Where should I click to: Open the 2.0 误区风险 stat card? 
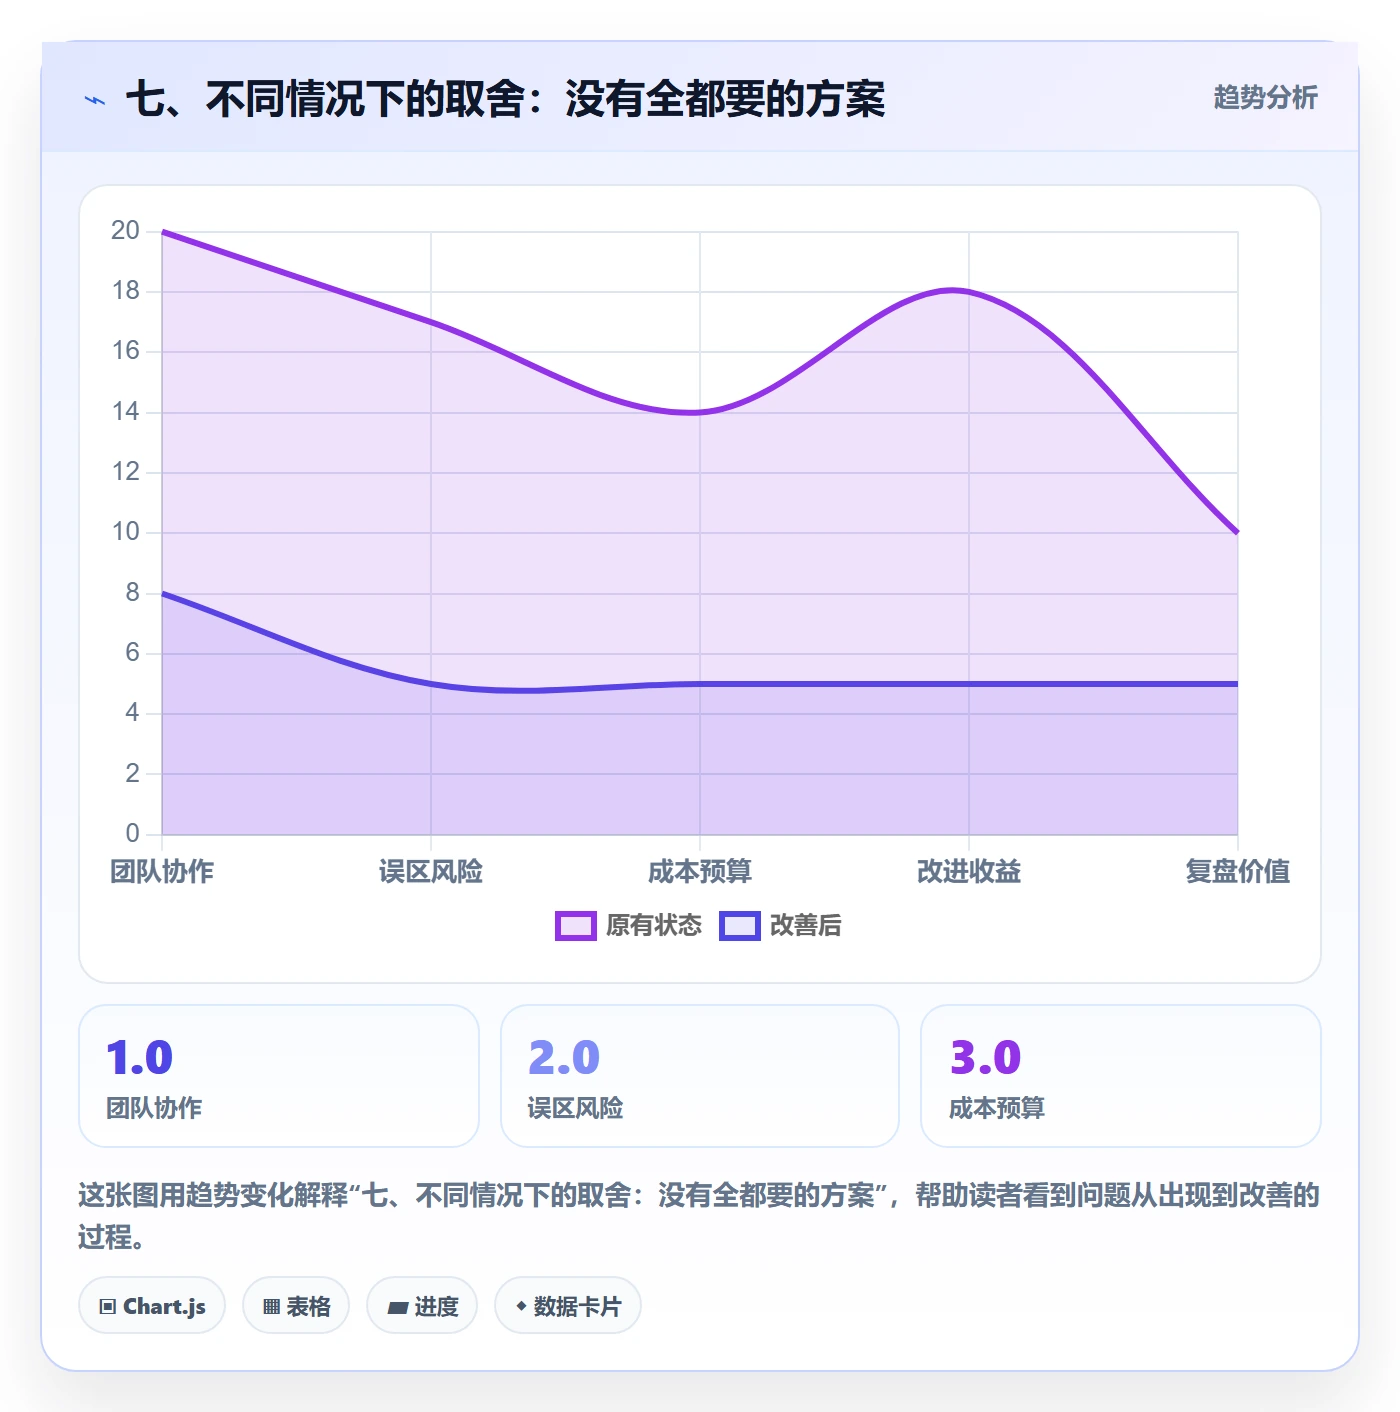click(700, 1076)
